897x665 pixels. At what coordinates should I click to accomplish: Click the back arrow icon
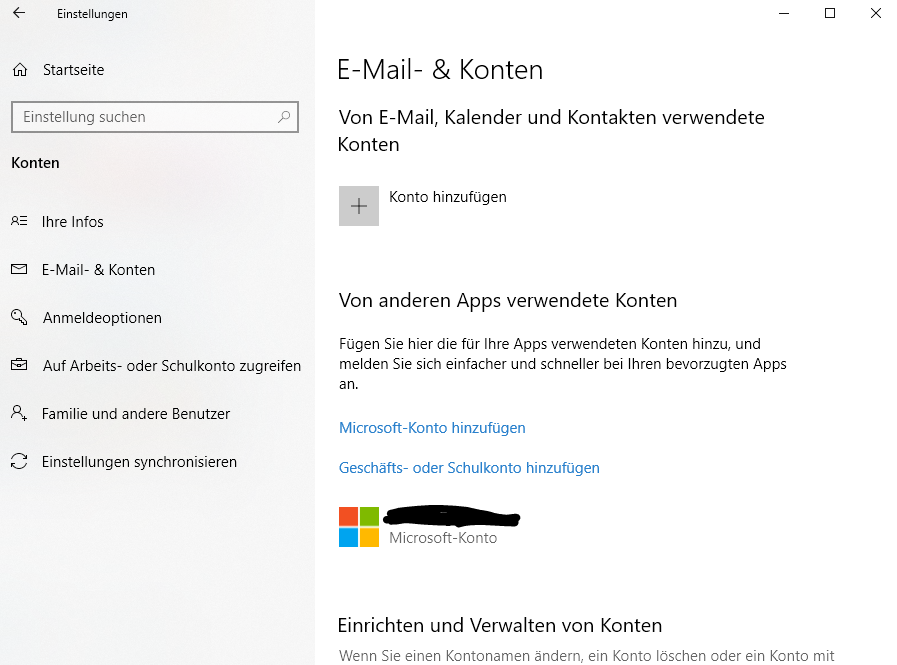[19, 14]
